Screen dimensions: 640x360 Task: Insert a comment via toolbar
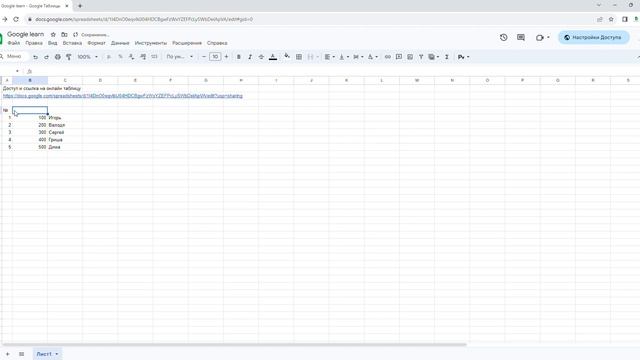[x=399, y=57]
